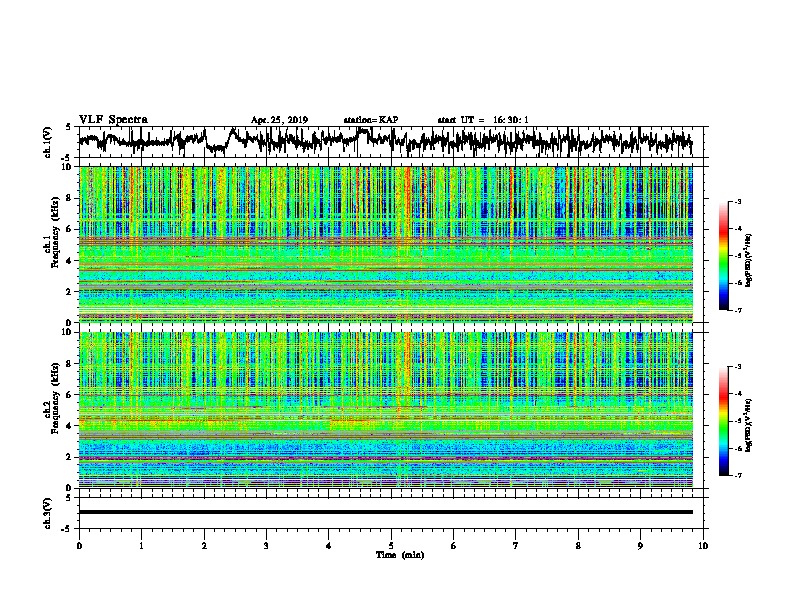Click inside the ch.1 spectrogram panel
The height and width of the screenshot is (612, 792).
click(386, 244)
